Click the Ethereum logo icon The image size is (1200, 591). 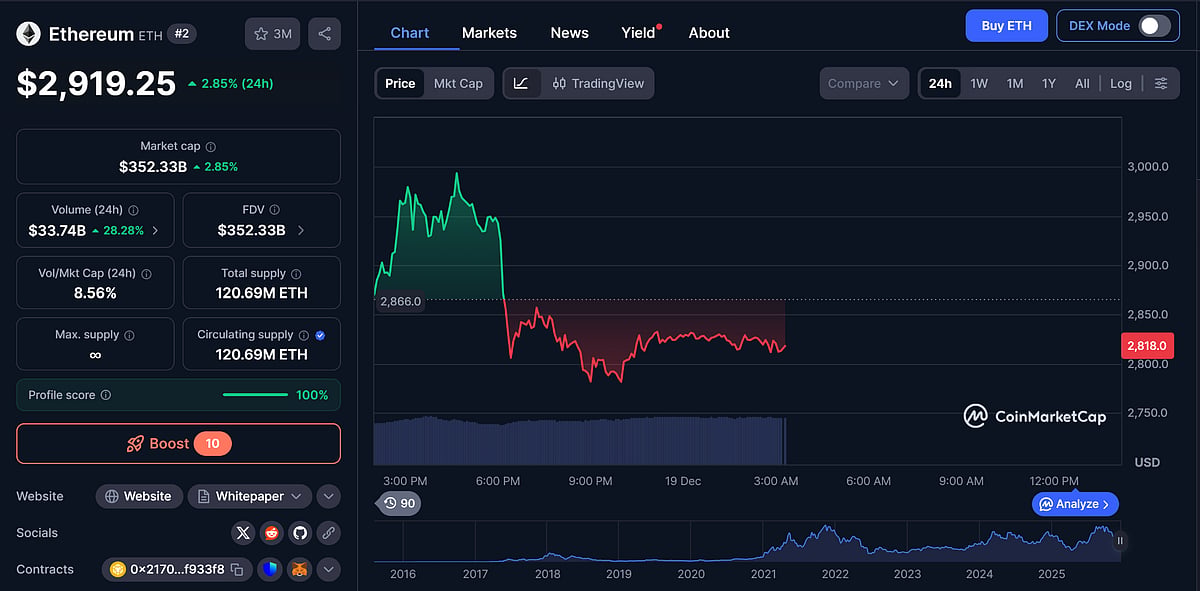click(x=28, y=34)
